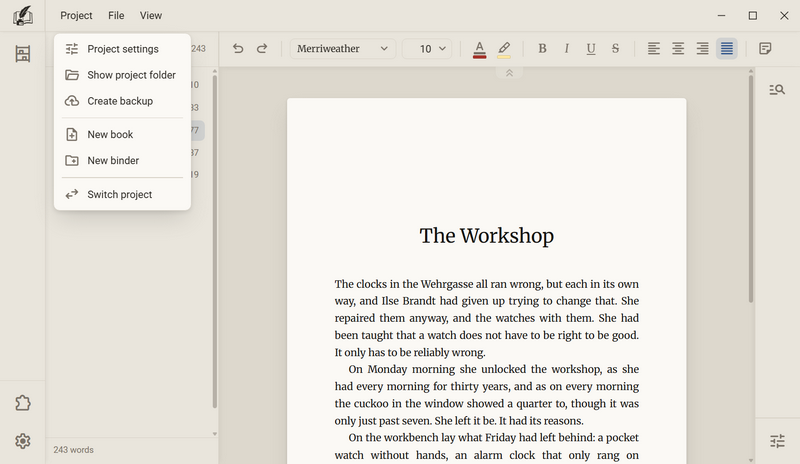Close the application window
This screenshot has height=464, width=800.
coord(784,15)
